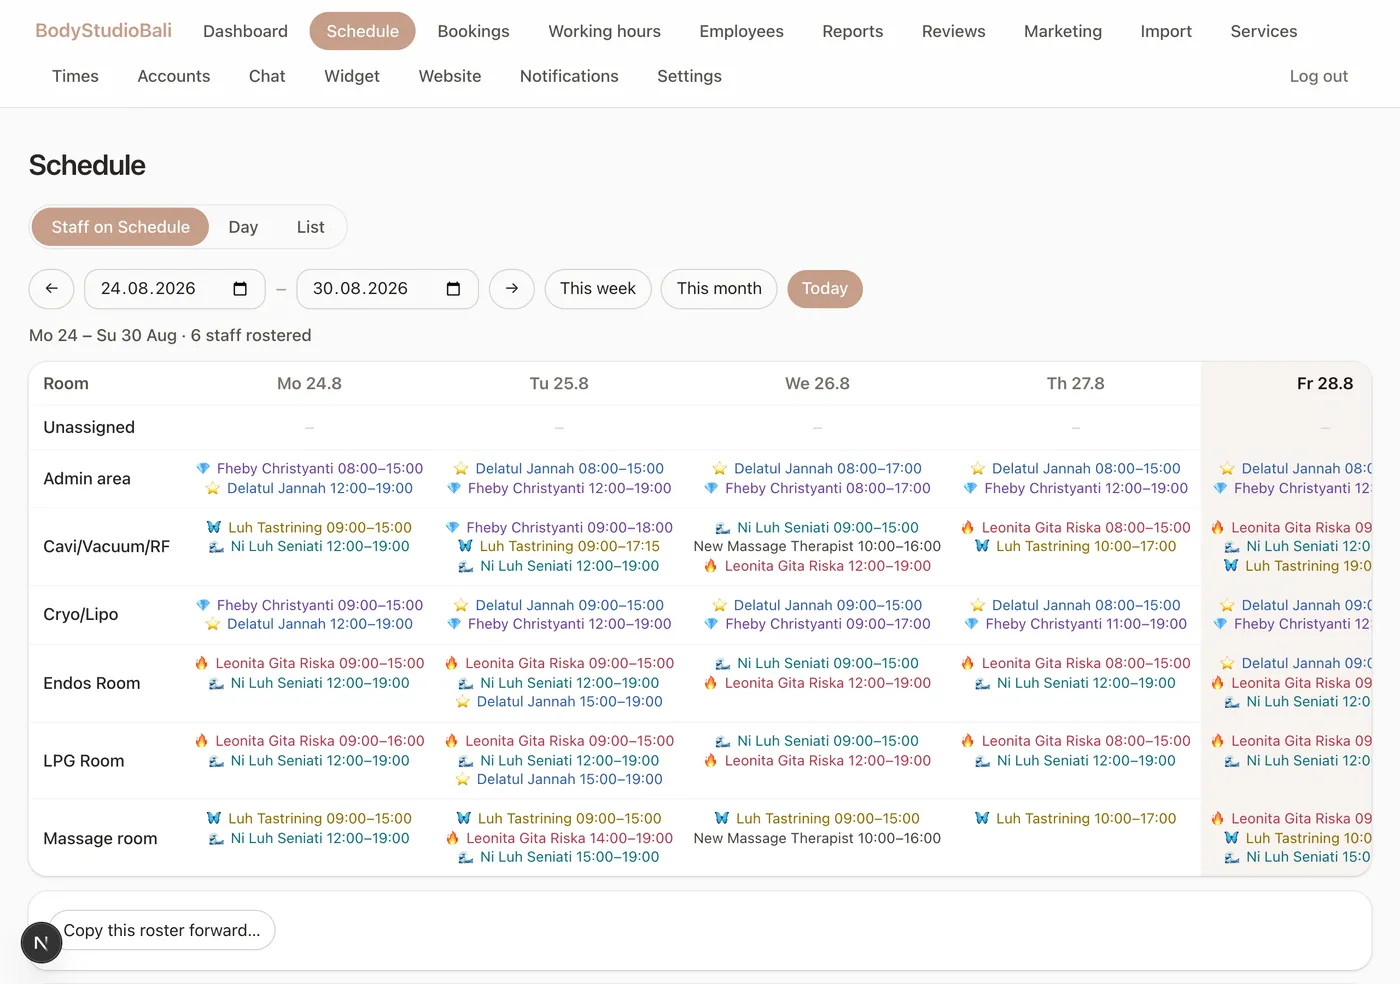Open the Times page
This screenshot has width=1400, height=984.
[75, 76]
